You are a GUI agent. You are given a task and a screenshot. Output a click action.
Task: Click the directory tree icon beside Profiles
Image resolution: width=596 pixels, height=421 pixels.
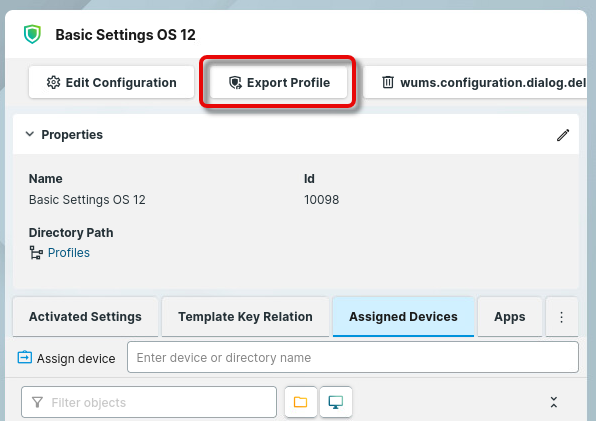point(36,253)
